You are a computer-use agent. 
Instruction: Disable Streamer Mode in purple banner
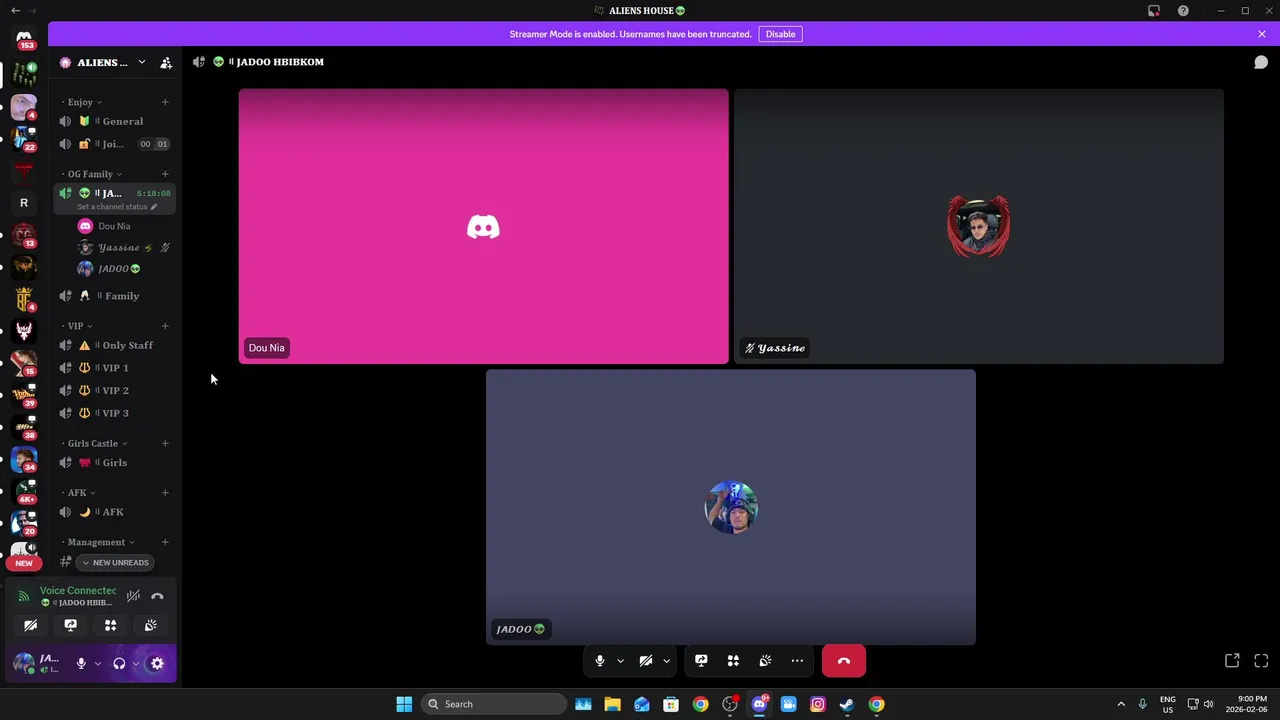coord(780,34)
